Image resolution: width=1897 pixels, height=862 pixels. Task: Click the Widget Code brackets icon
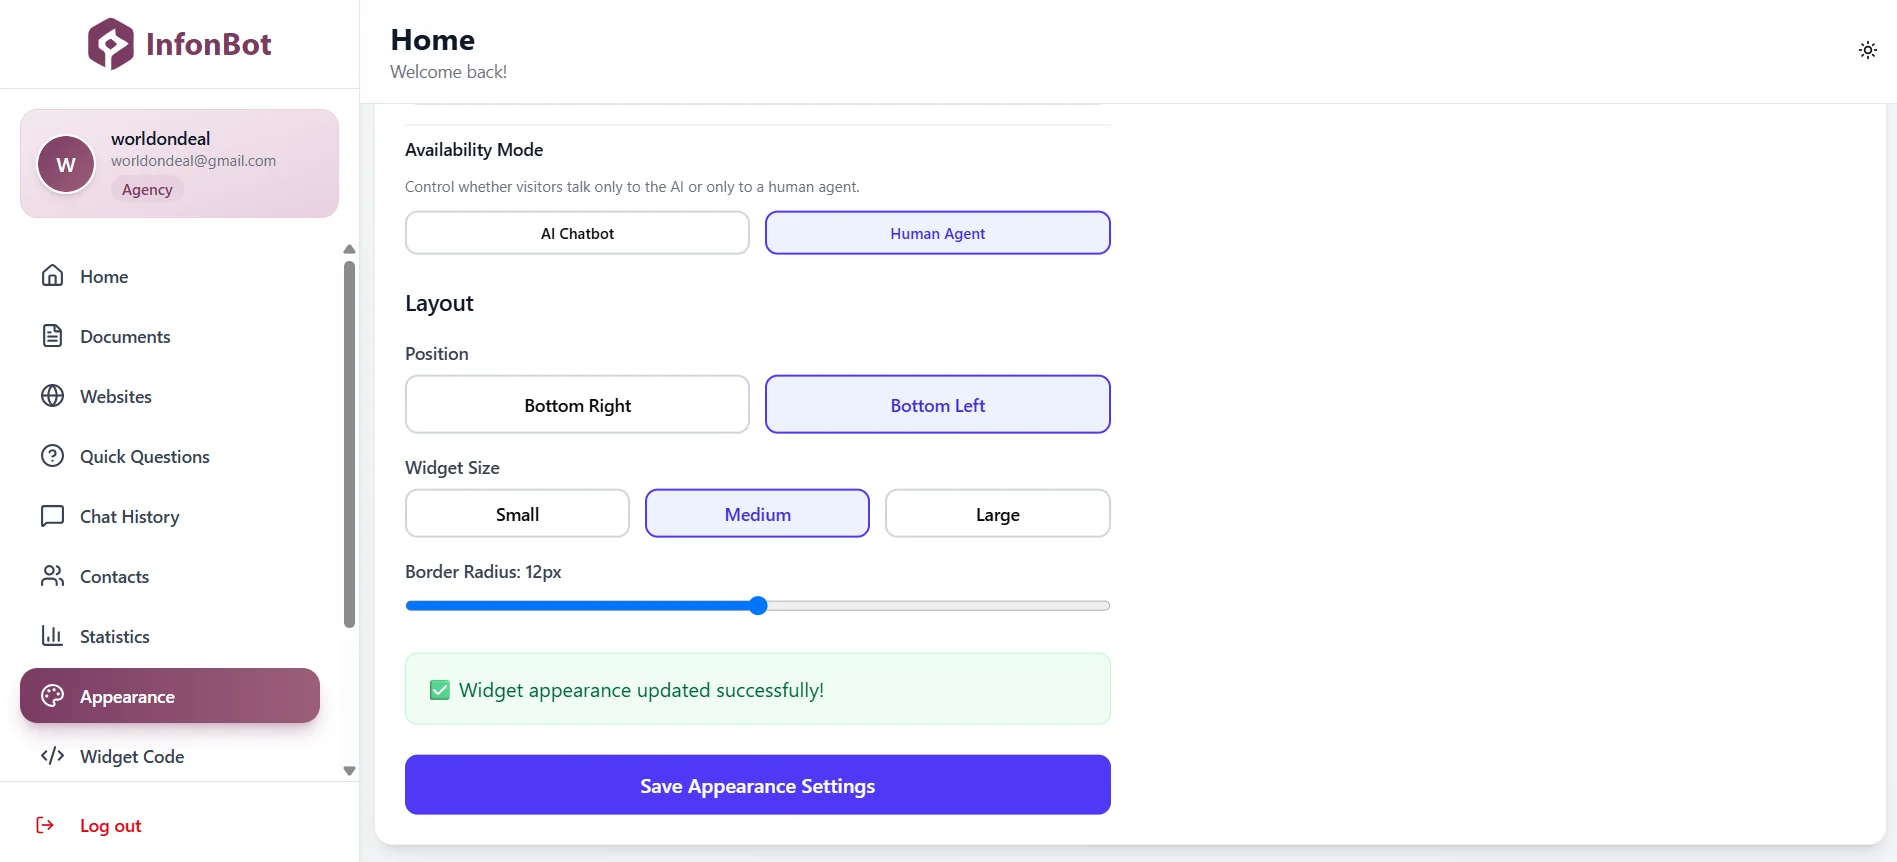click(x=53, y=756)
